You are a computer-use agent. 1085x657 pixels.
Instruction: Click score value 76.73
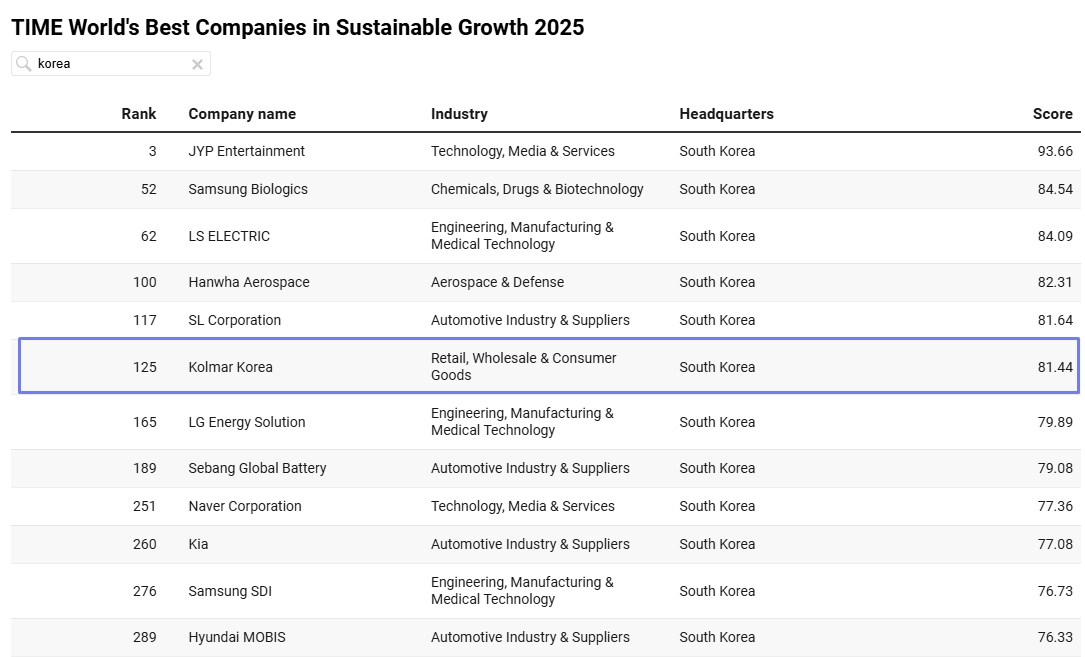1055,591
